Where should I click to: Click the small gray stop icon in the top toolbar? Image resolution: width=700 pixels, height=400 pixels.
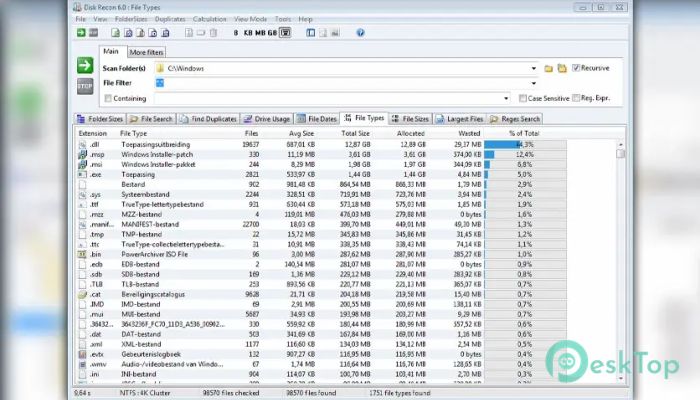click(93, 33)
